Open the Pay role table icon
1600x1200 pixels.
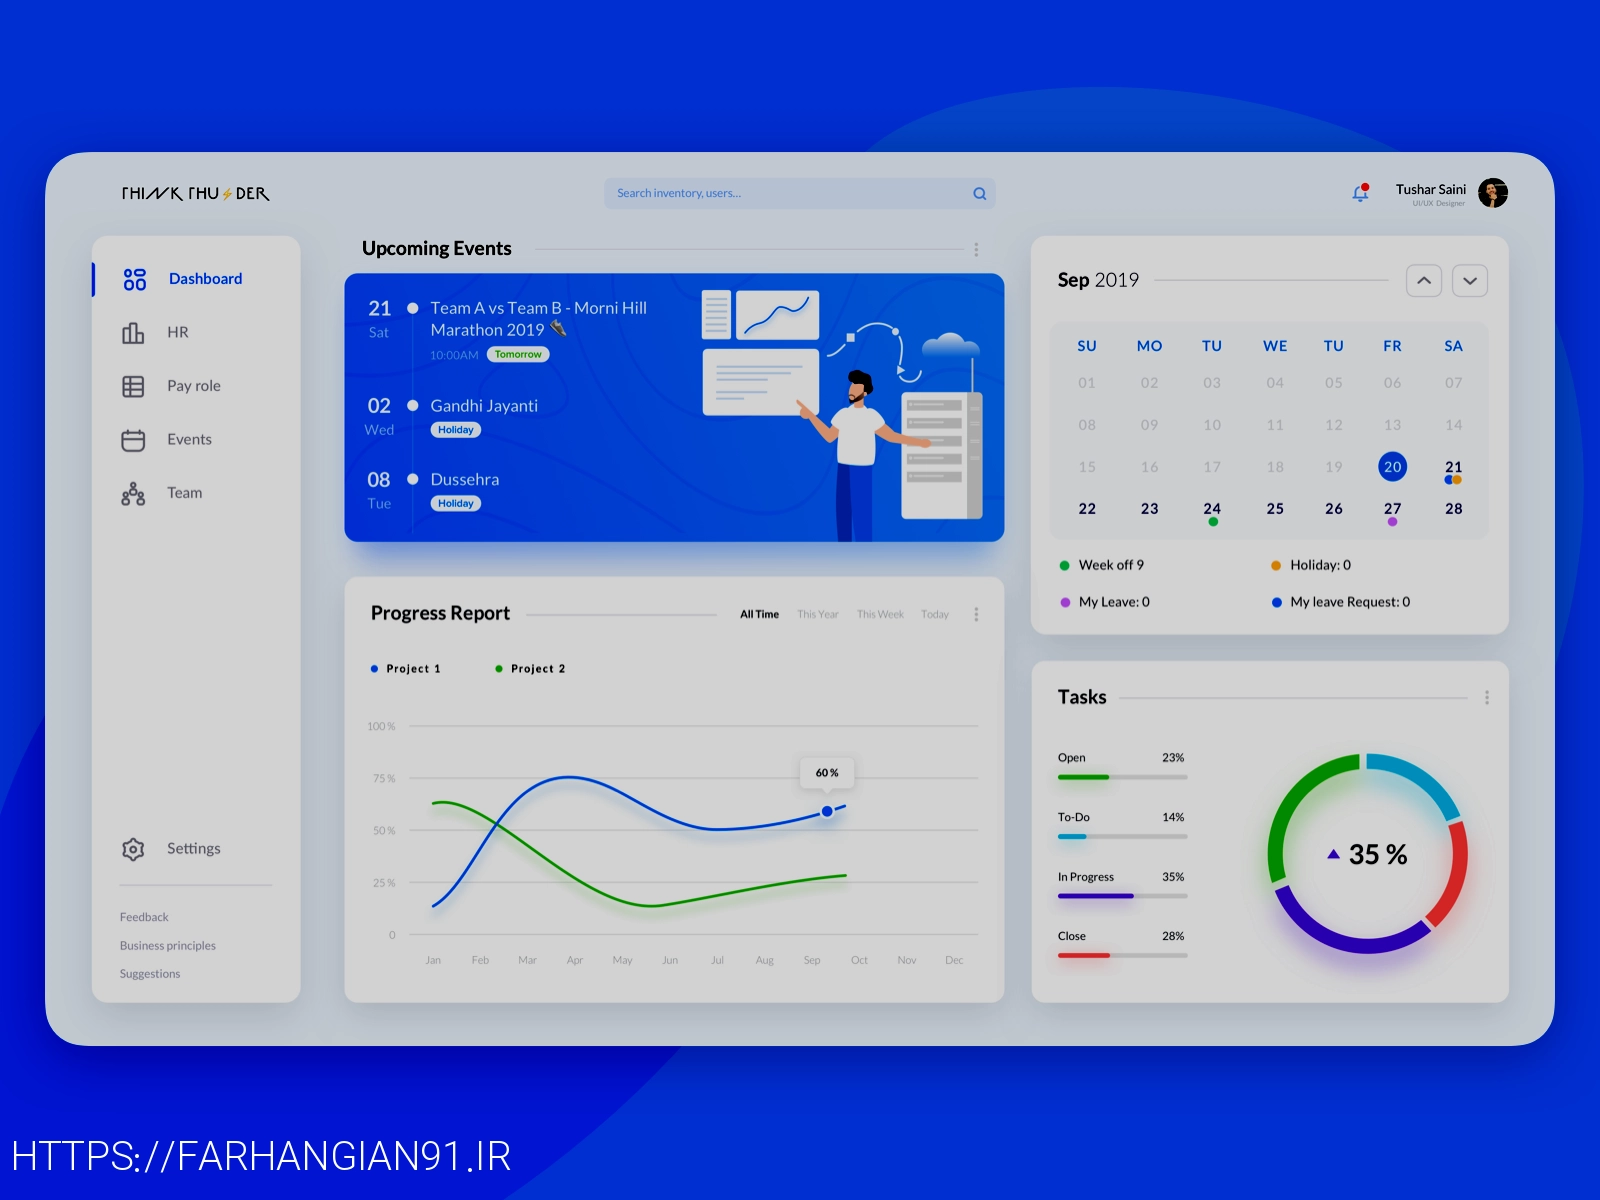pos(133,386)
